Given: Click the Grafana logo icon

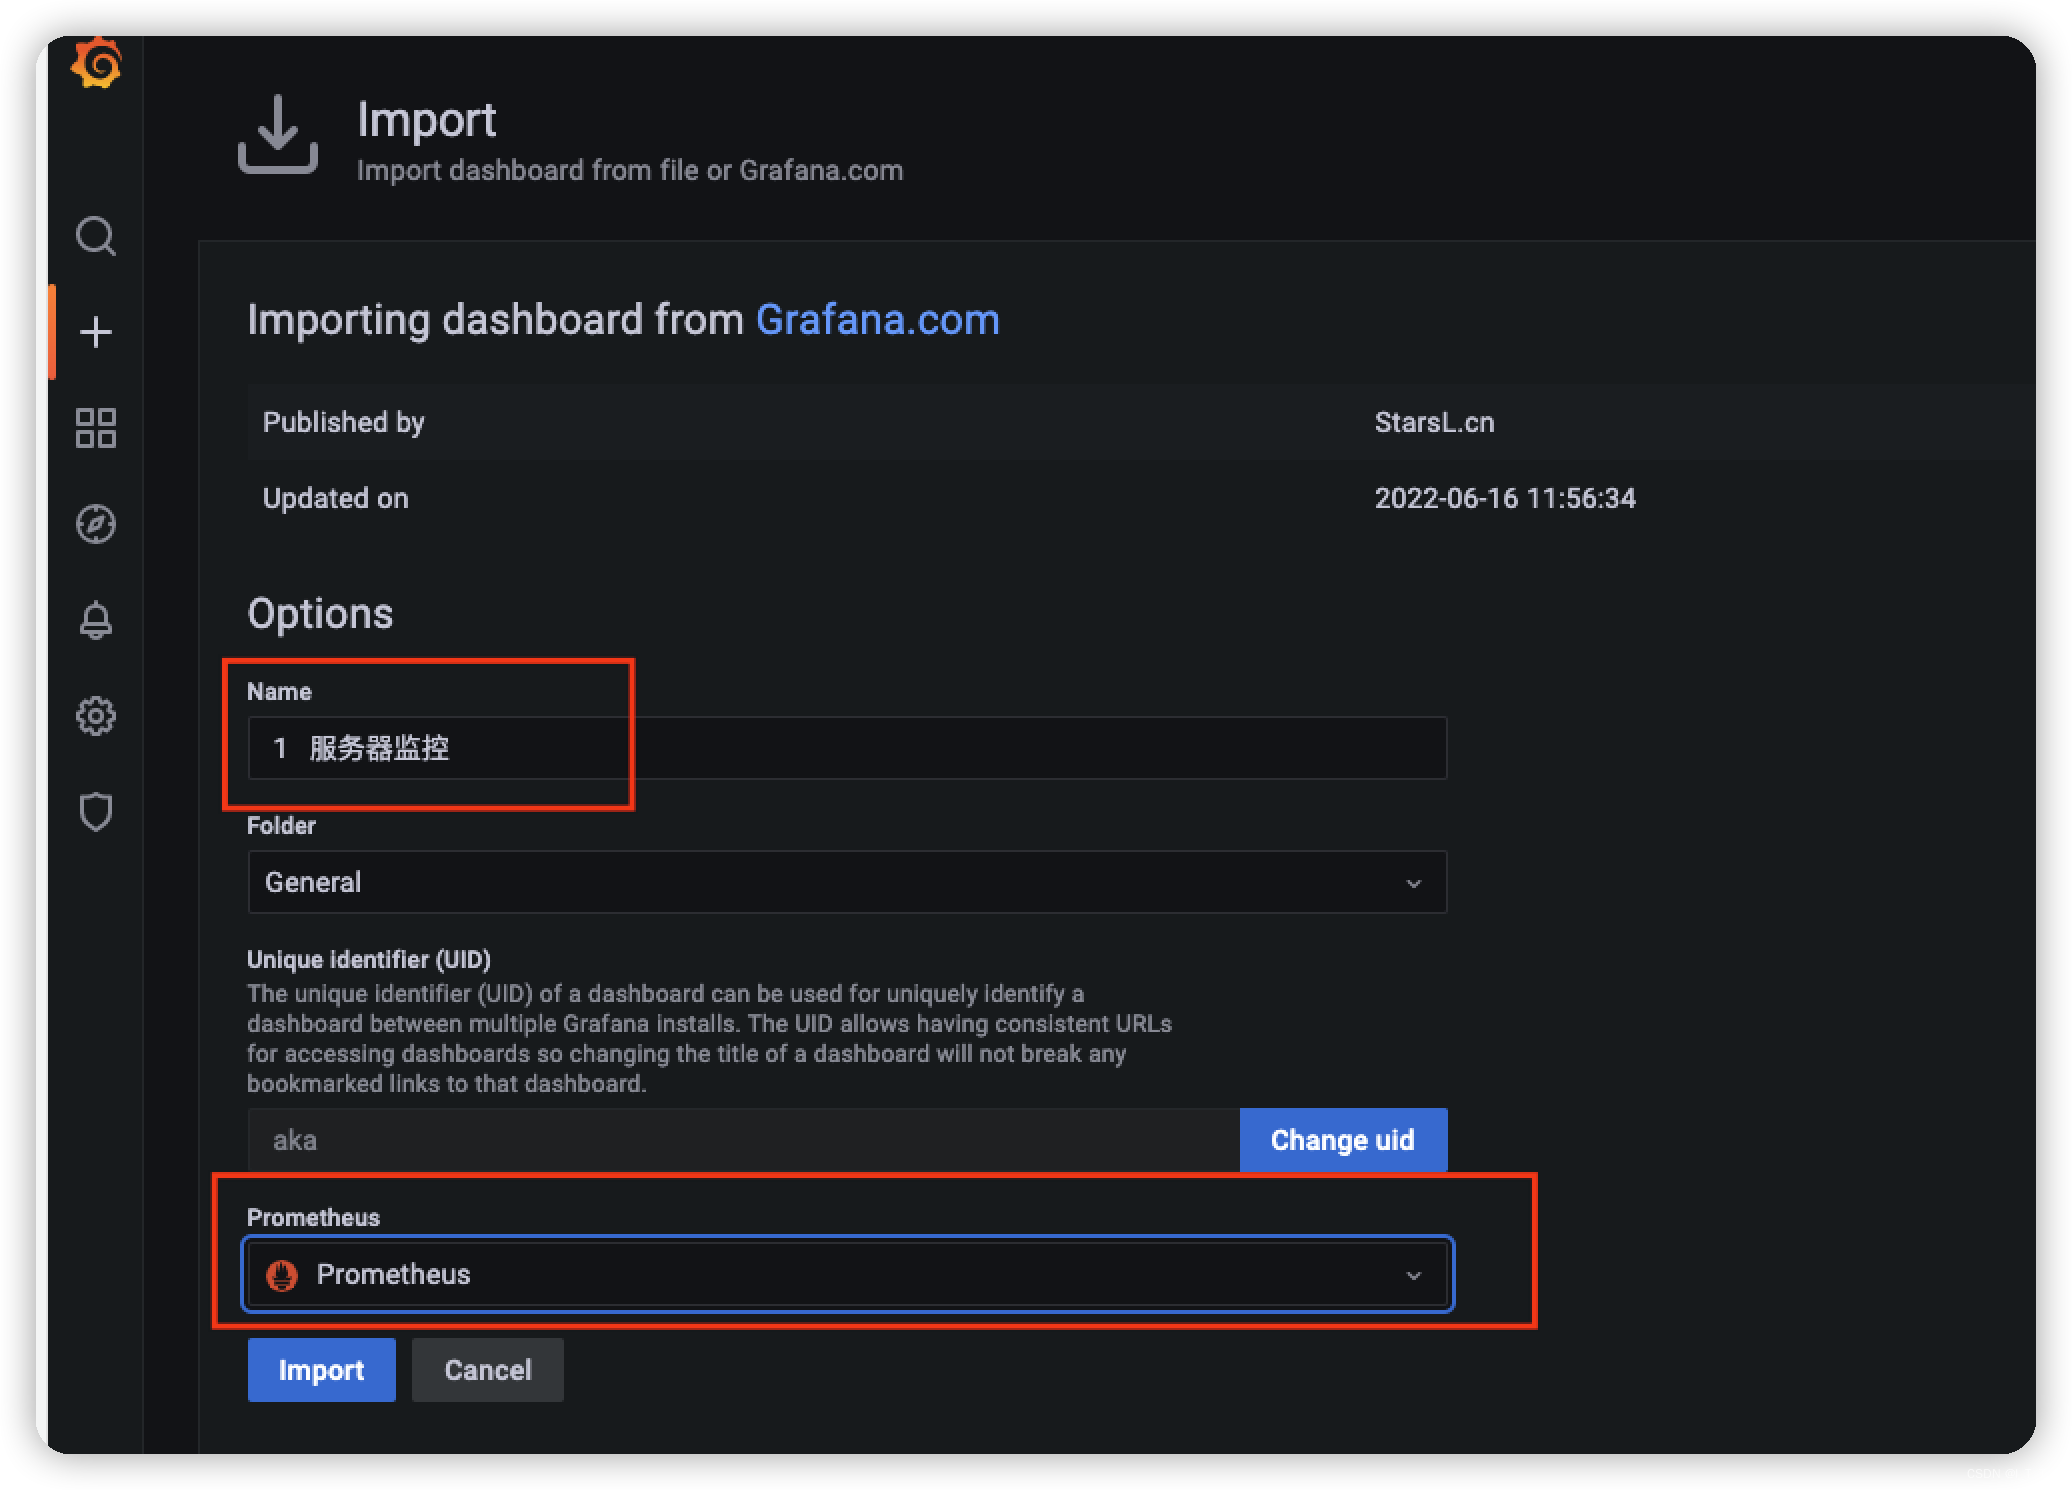Looking at the screenshot, I should click(x=96, y=64).
